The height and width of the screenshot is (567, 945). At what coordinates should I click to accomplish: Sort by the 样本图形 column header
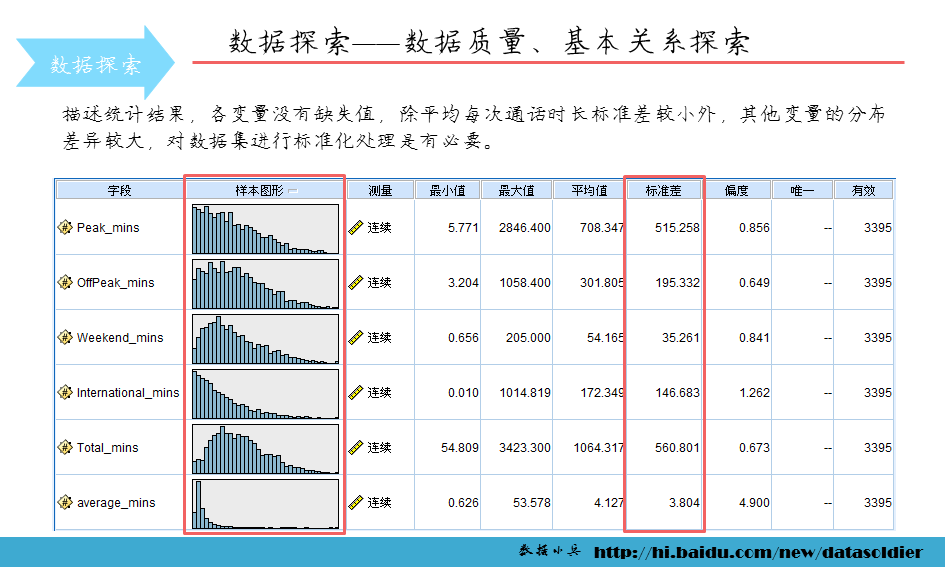265,190
